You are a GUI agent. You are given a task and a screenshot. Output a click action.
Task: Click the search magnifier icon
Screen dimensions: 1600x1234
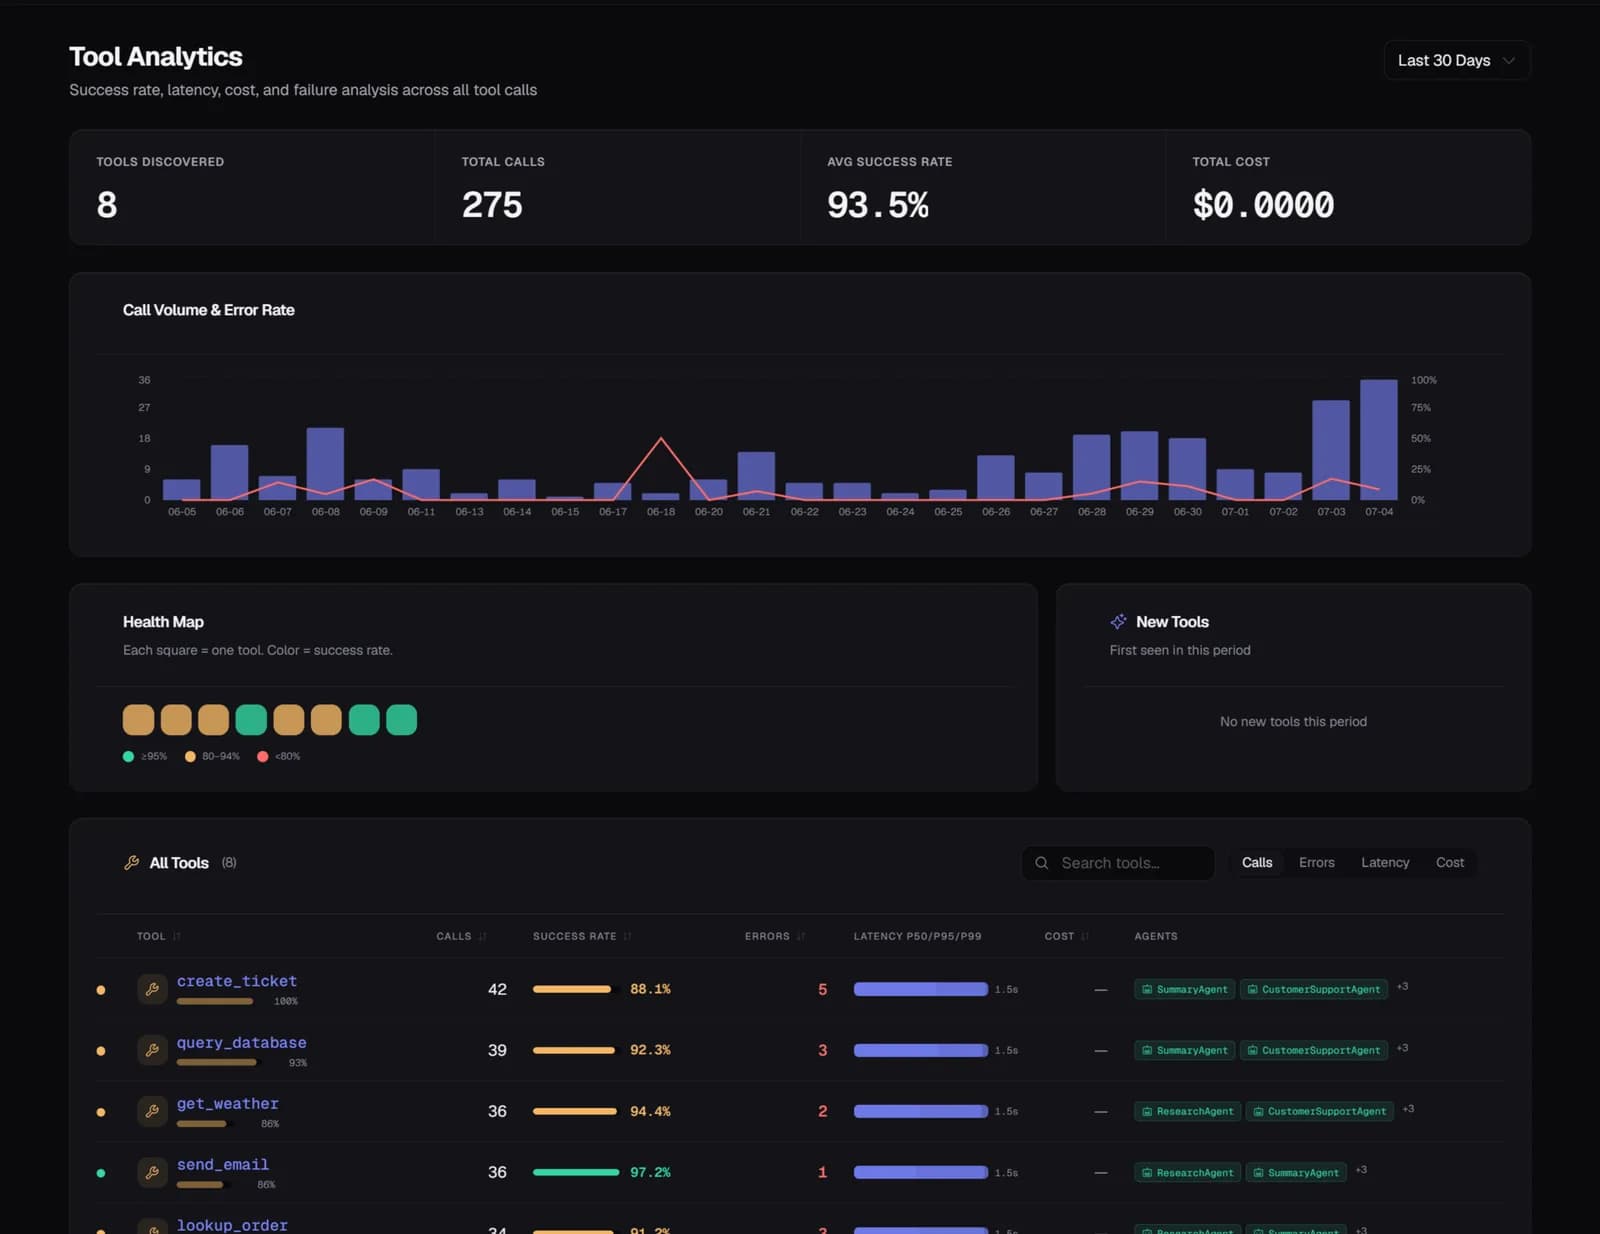point(1042,863)
